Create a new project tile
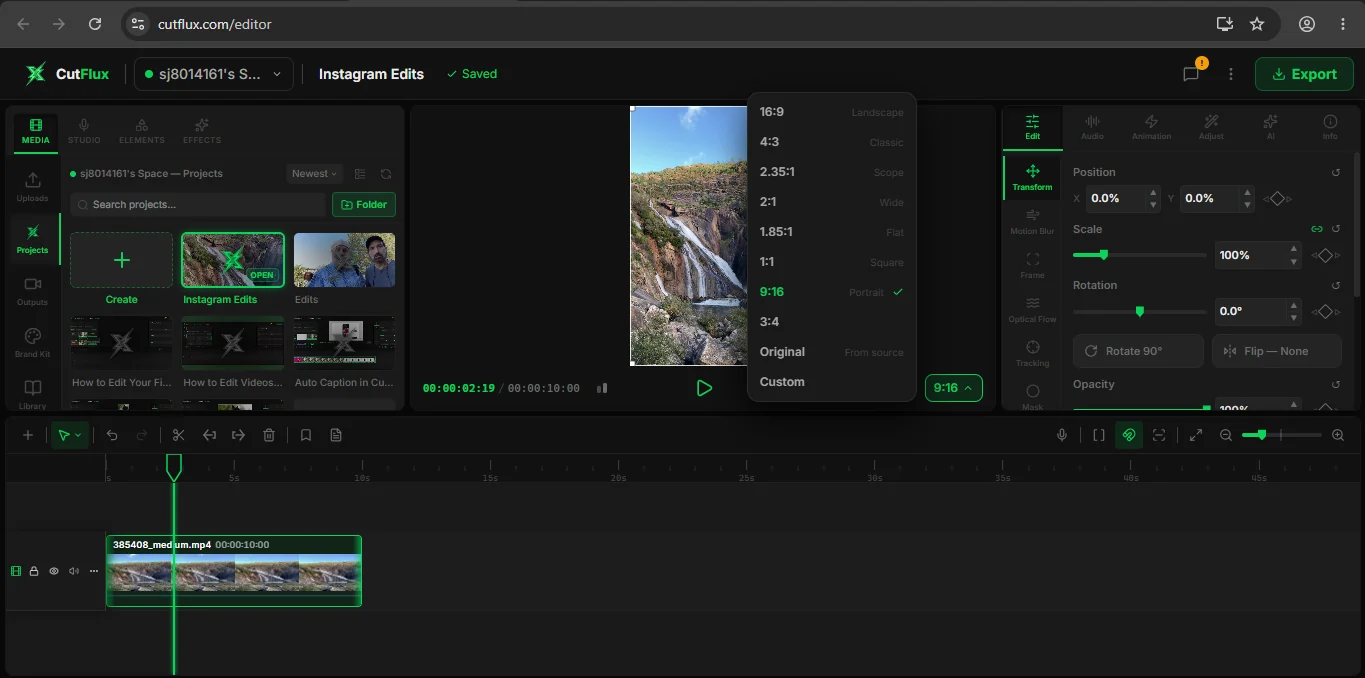1365x678 pixels. click(122, 260)
